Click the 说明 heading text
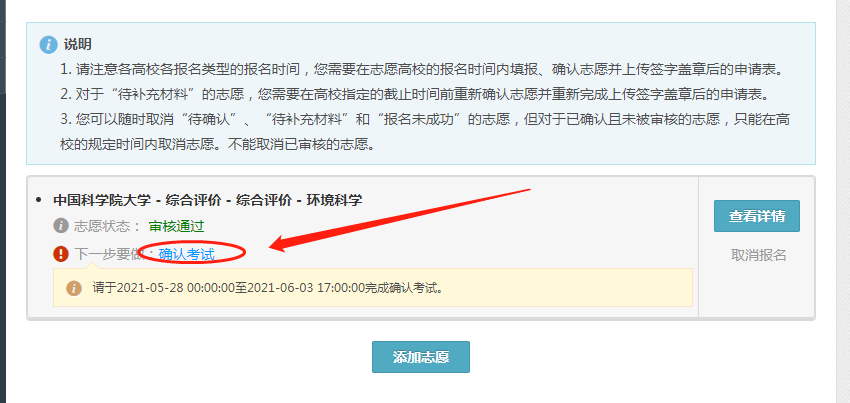850x403 pixels. click(78, 44)
